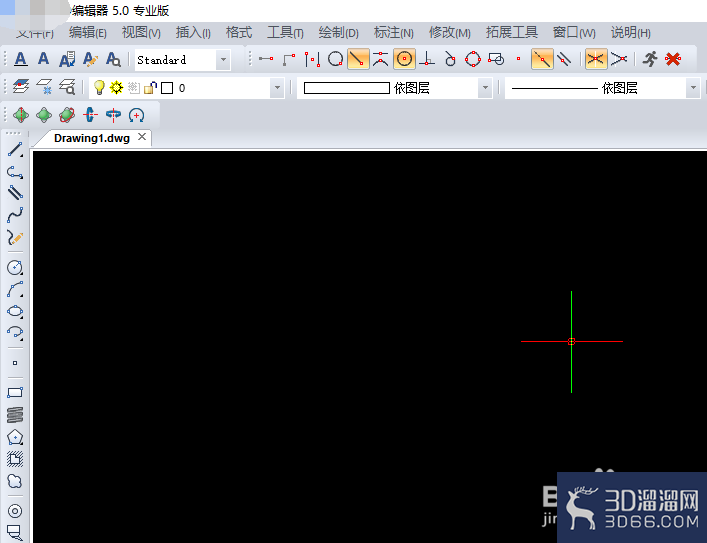Select the Line drawing tool
The width and height of the screenshot is (707, 543).
(x=15, y=150)
